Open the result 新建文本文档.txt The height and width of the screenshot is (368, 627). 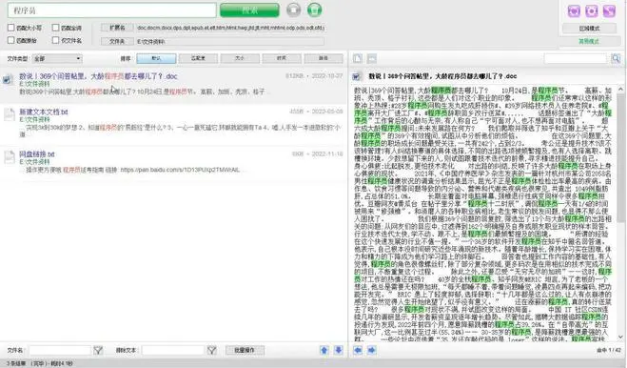[x=44, y=112]
